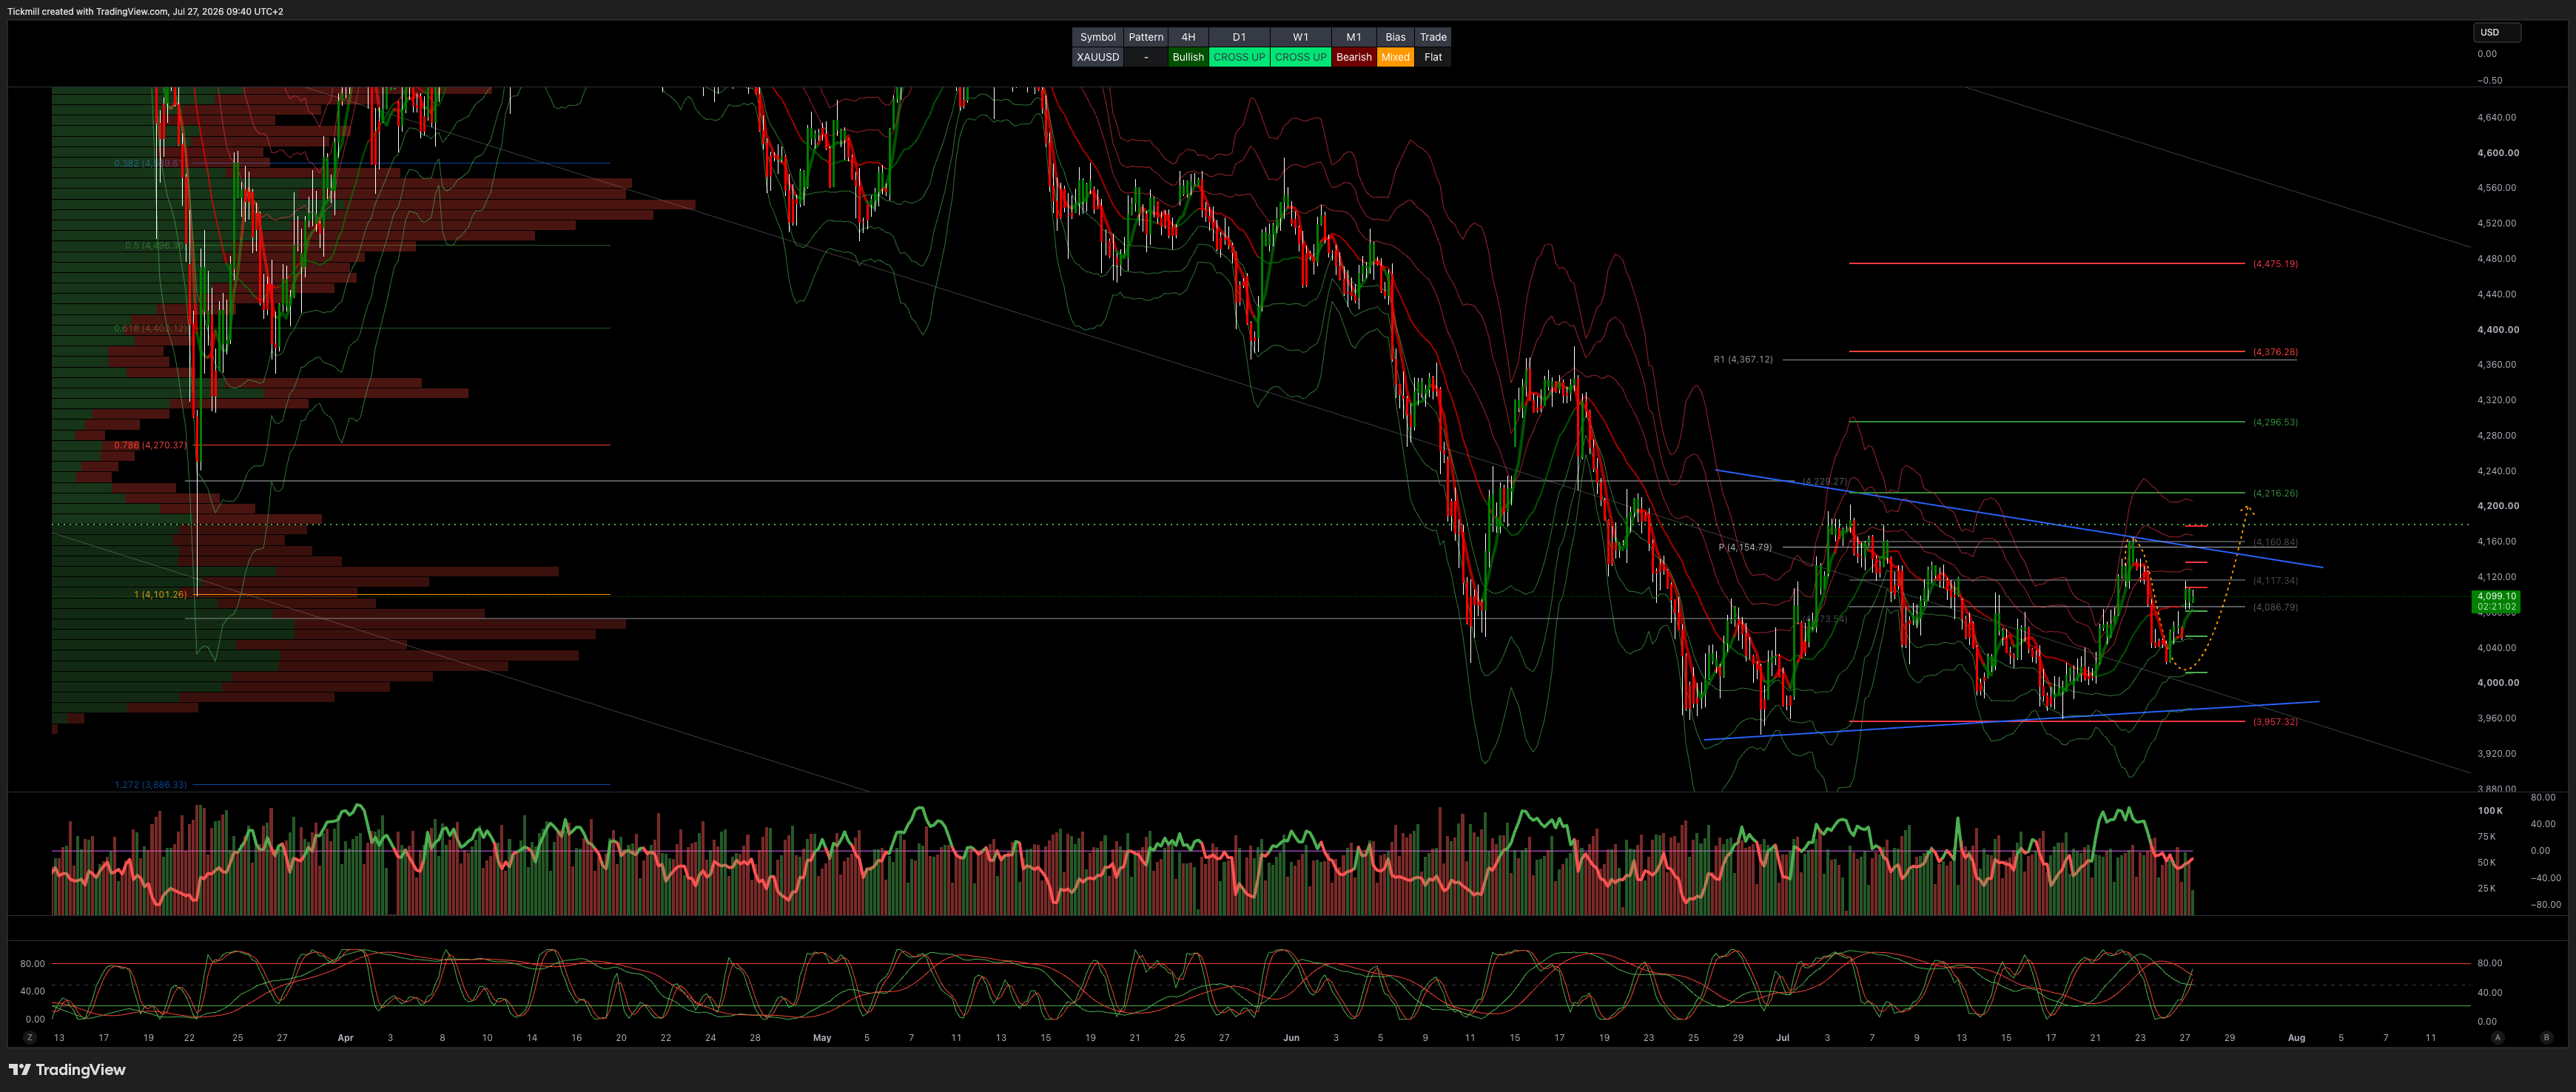2576x1092 pixels.
Task: Click the D1 column header
Action: click(1239, 37)
